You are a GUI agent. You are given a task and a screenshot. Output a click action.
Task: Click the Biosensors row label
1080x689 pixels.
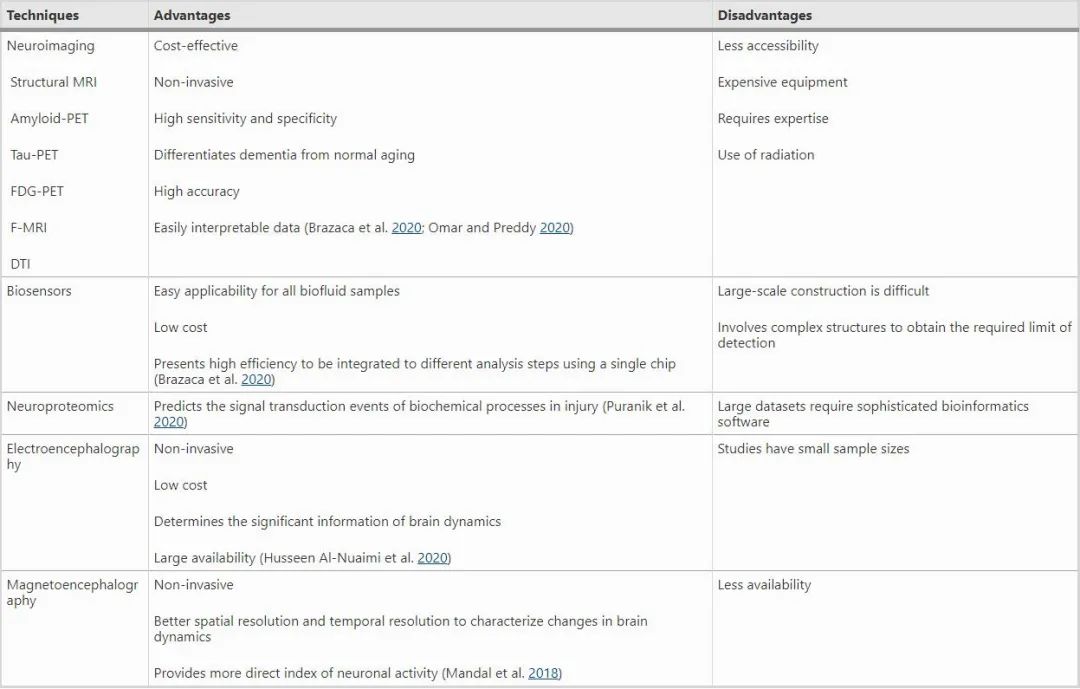[x=39, y=291]
